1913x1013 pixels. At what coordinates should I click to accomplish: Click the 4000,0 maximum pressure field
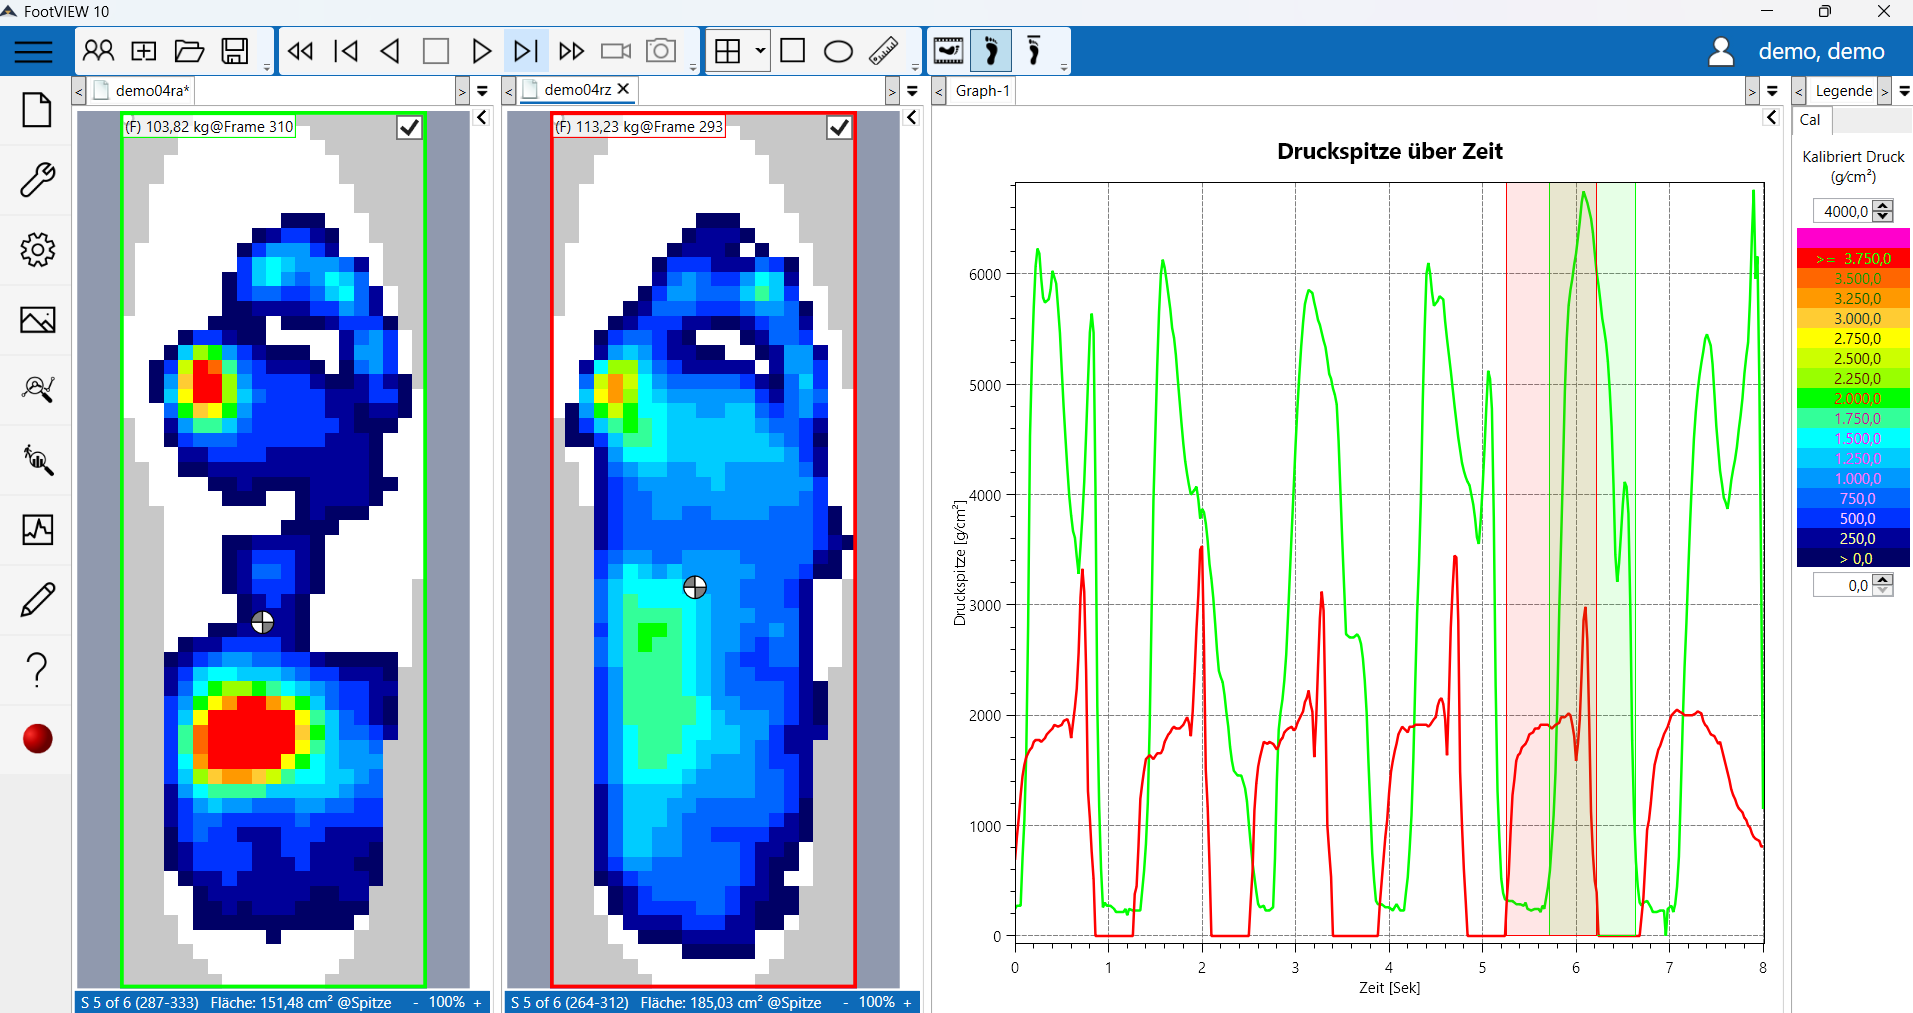click(x=1844, y=211)
